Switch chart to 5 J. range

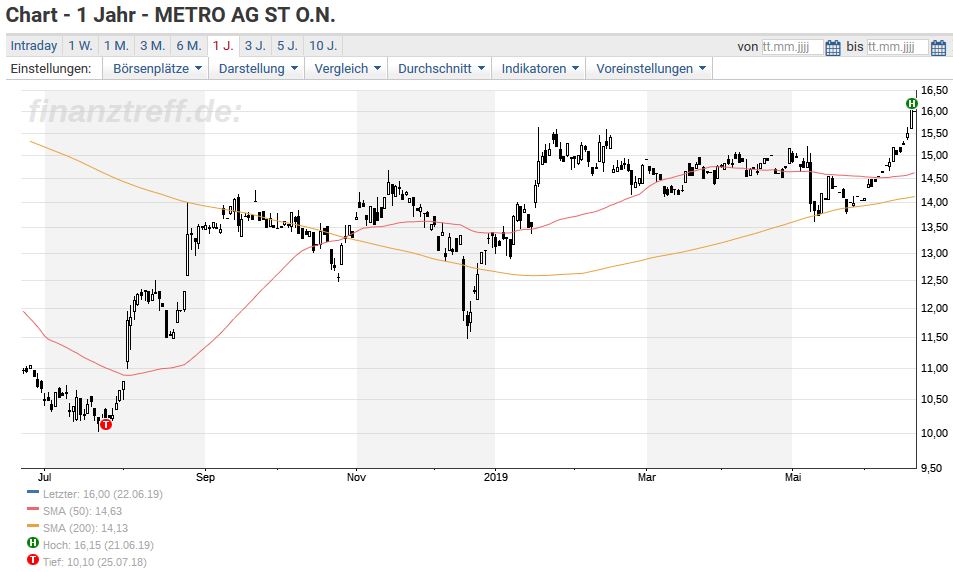287,46
